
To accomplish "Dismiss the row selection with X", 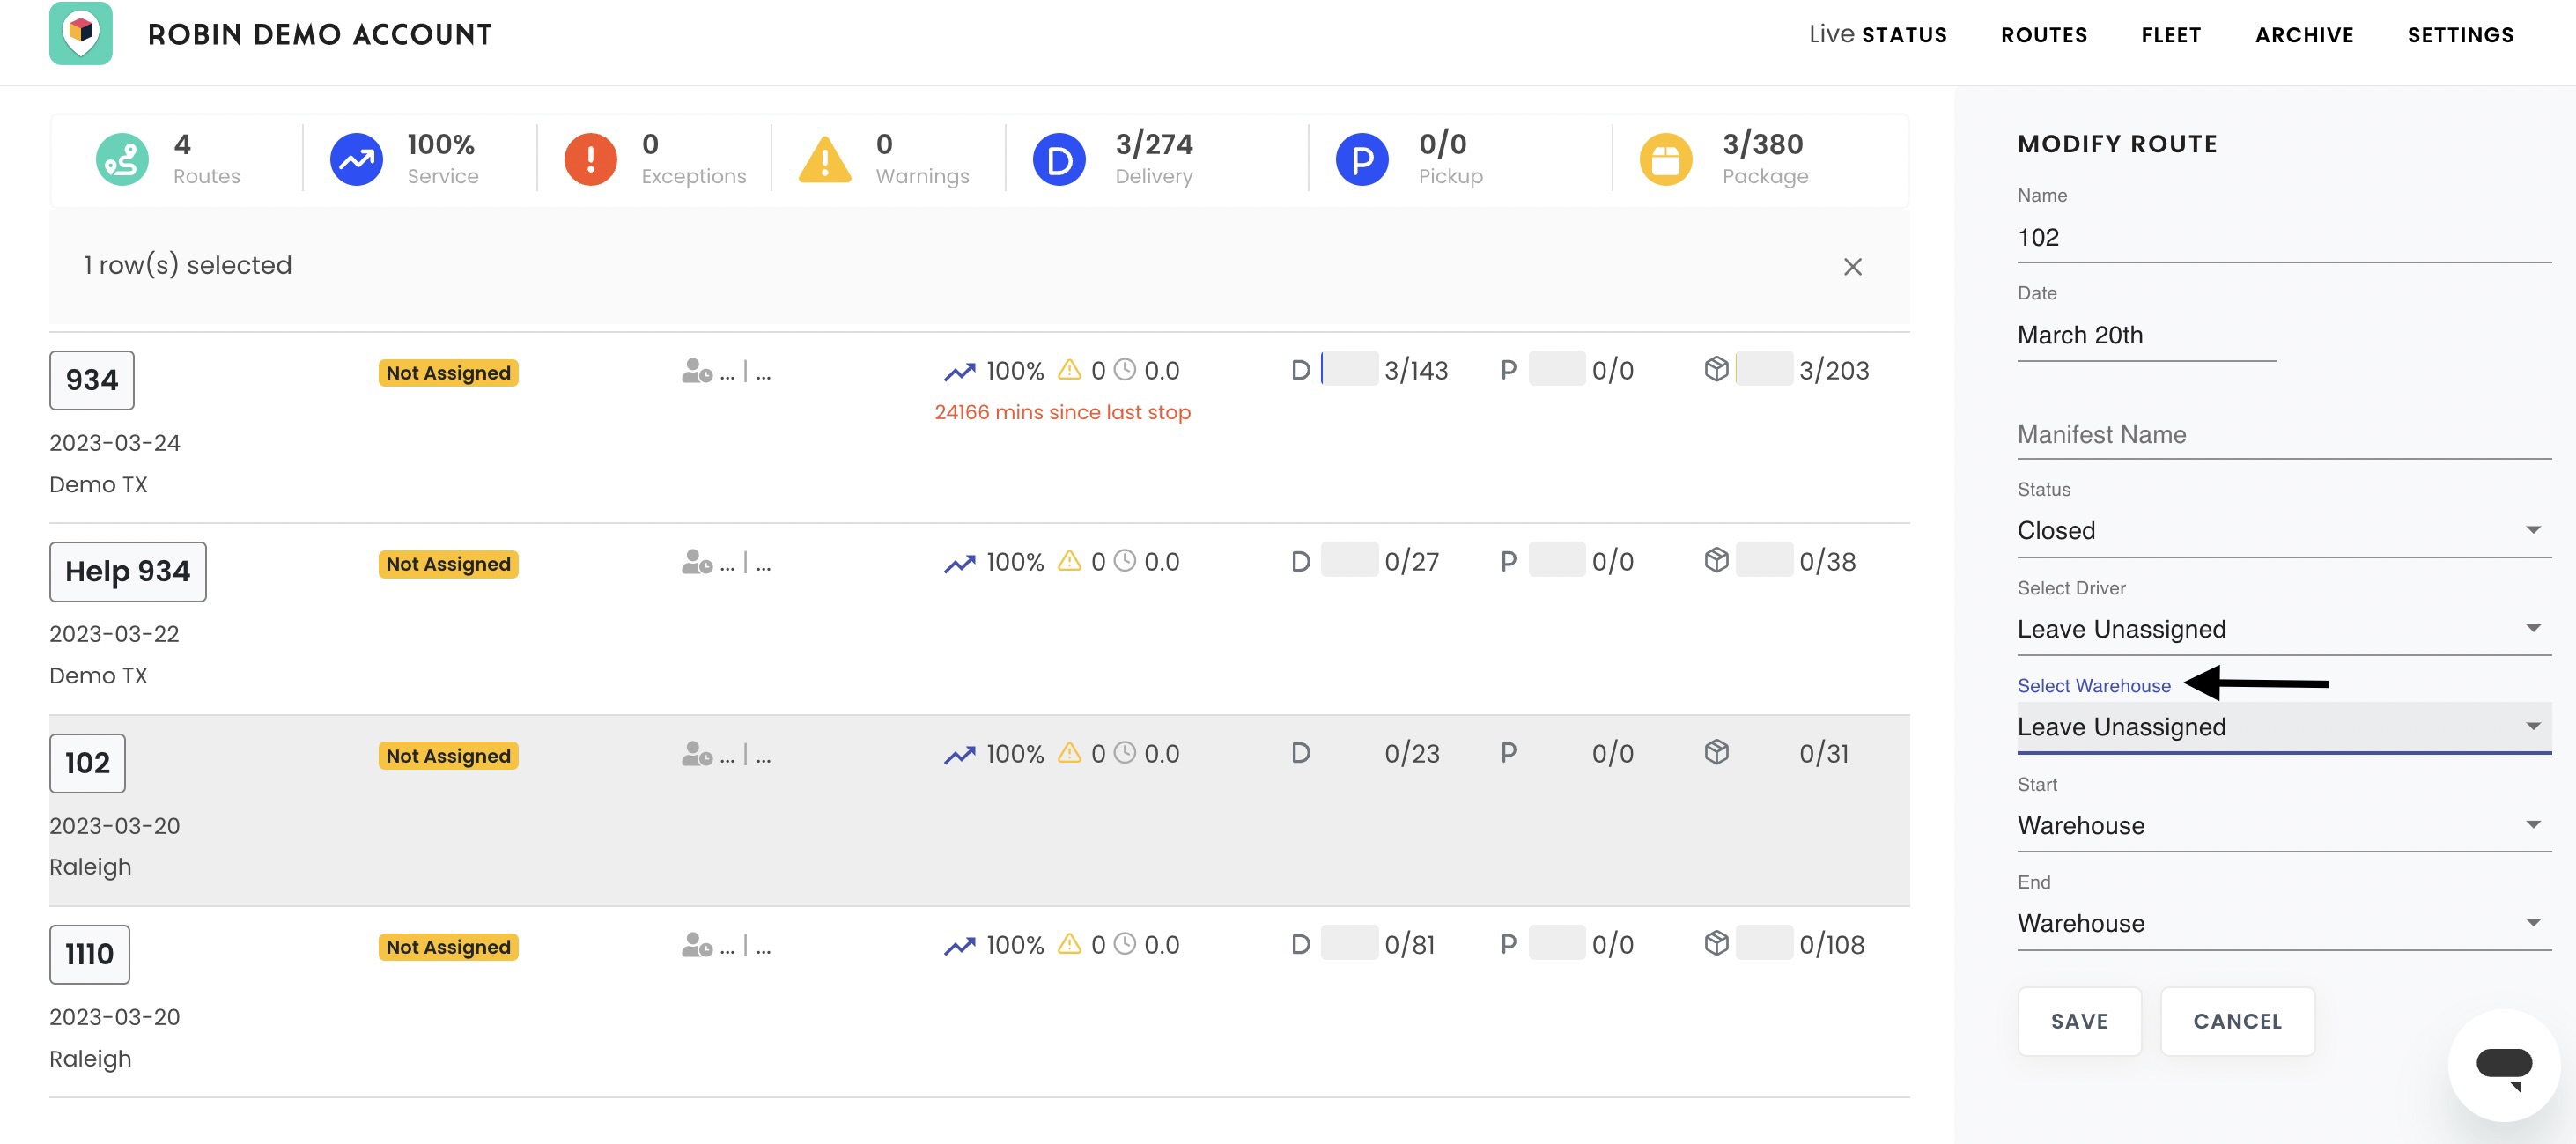I will click(x=1852, y=267).
